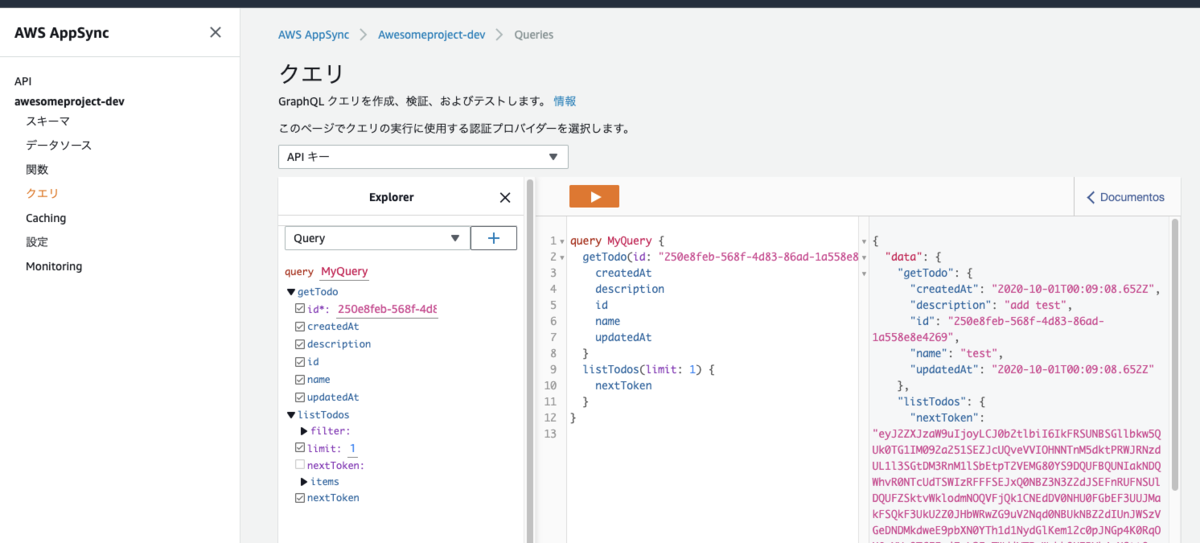Screen dimensions: 1200x543
Task: Click the AWS AppSync breadcrumb link
Action: pyautogui.click(x=314, y=34)
